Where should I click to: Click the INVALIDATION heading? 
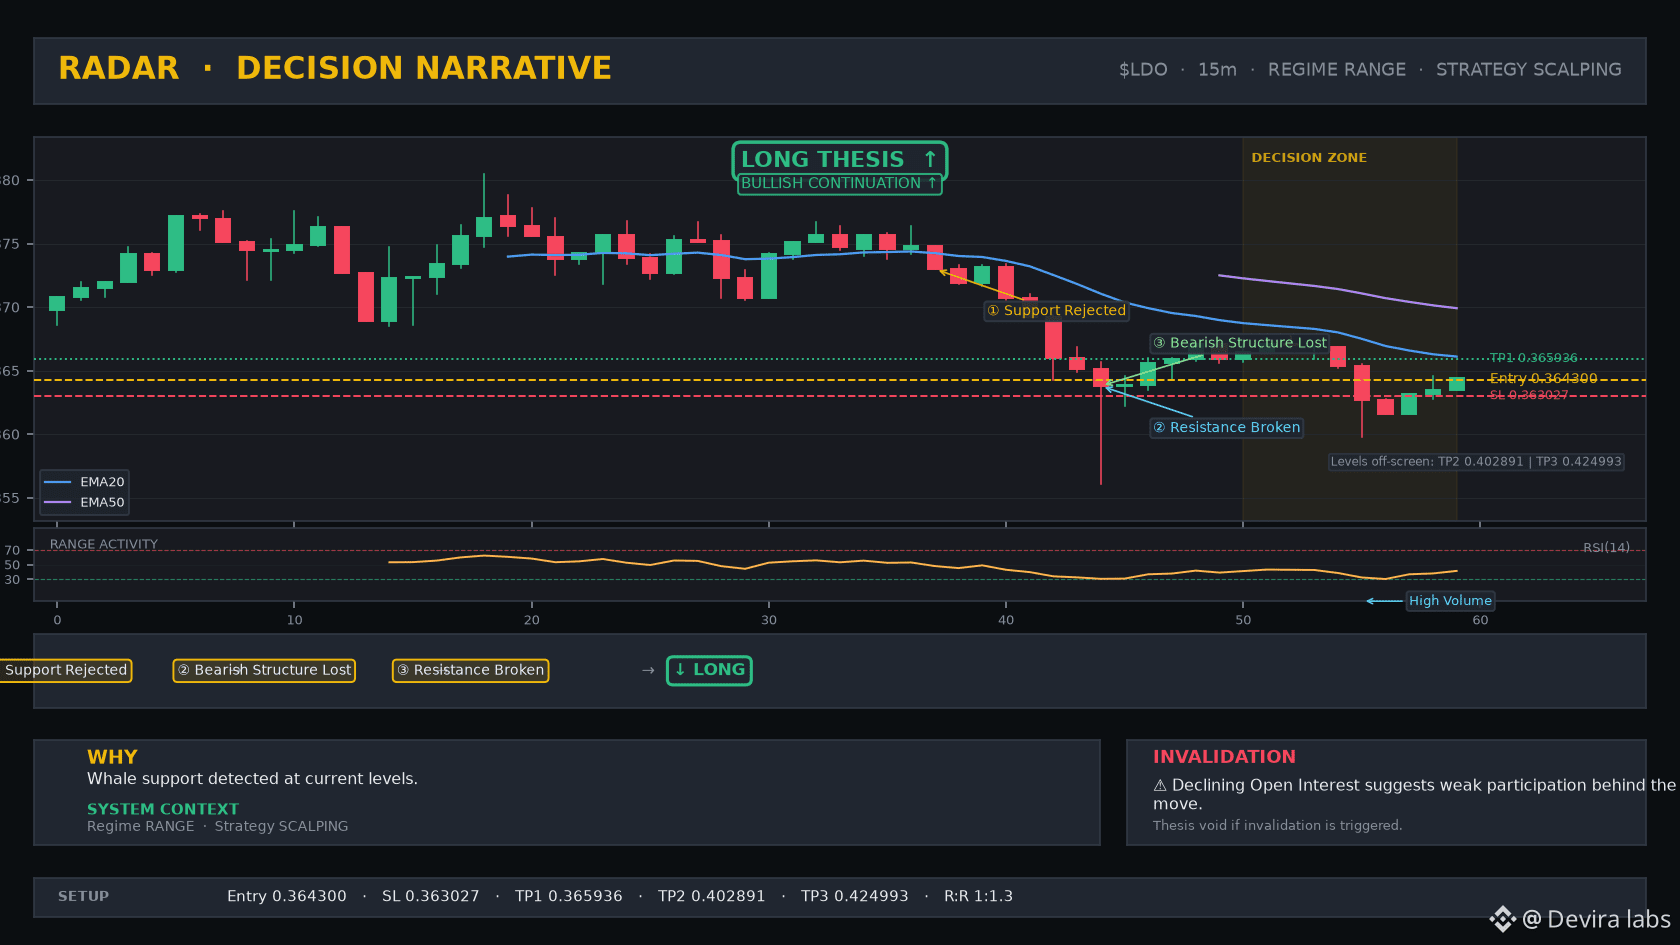(x=1224, y=757)
